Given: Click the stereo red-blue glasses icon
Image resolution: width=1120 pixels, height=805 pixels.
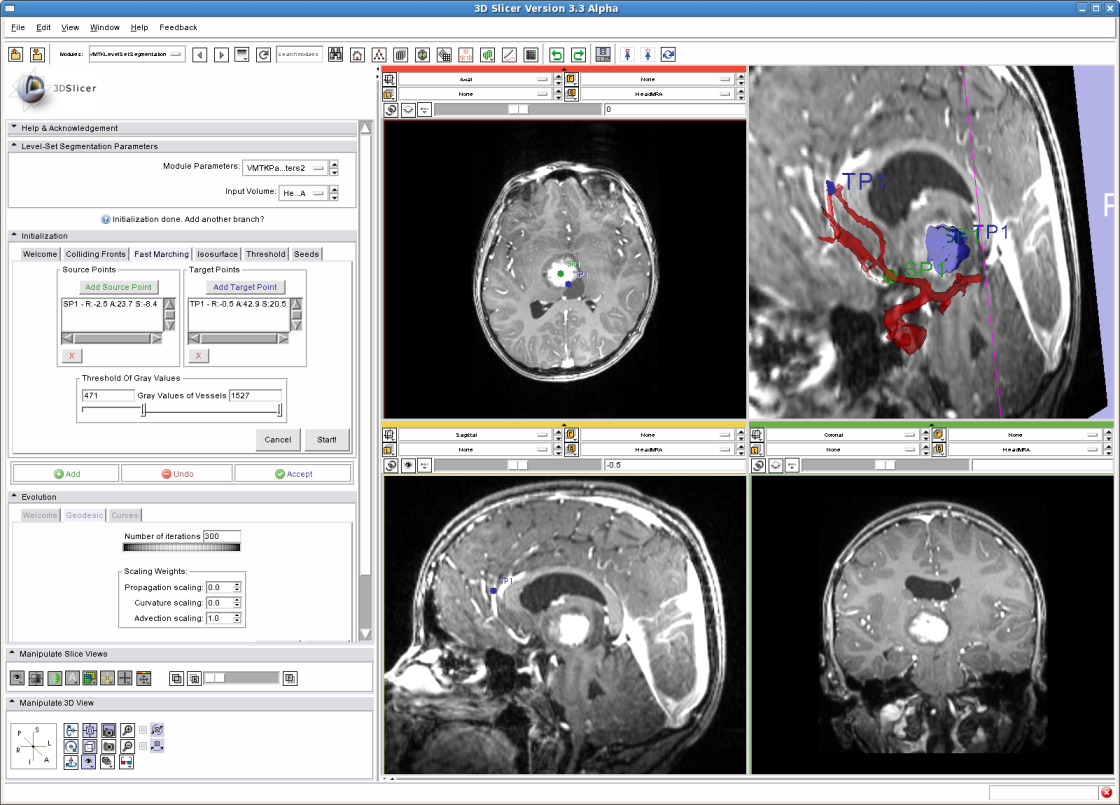Looking at the screenshot, I should point(126,762).
